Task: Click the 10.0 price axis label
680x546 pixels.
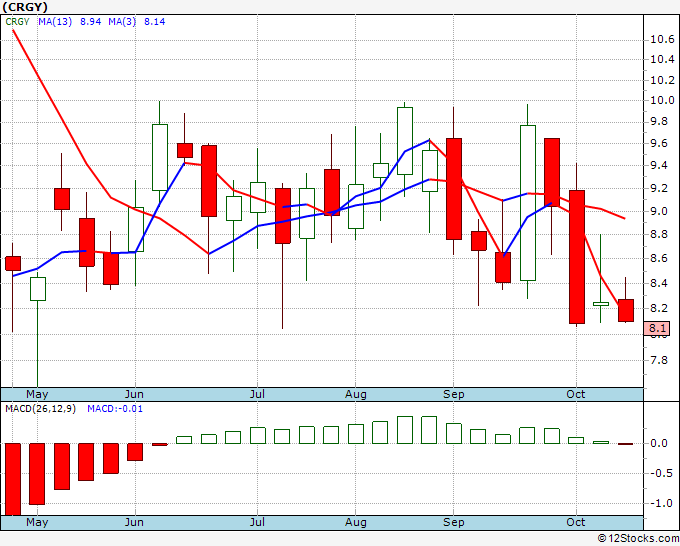Action: click(x=662, y=100)
